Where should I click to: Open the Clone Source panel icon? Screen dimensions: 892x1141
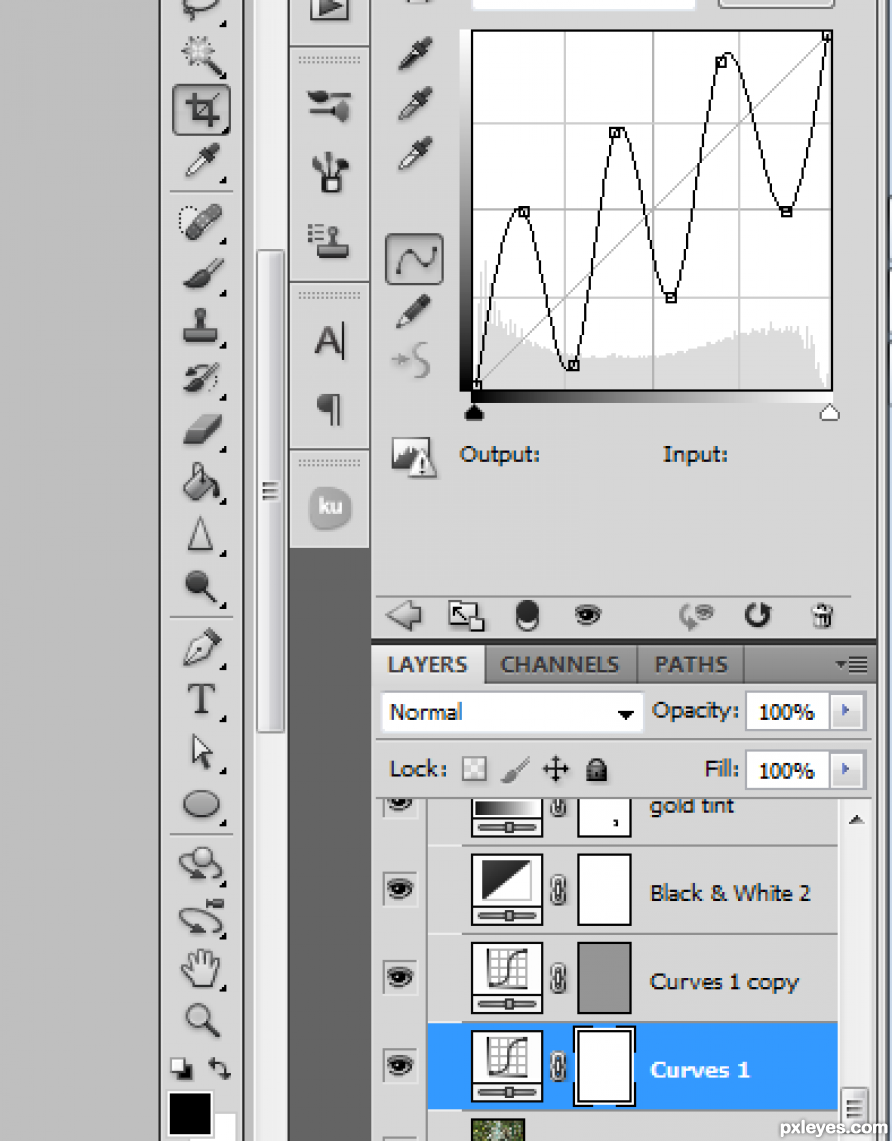pyautogui.click(x=328, y=240)
